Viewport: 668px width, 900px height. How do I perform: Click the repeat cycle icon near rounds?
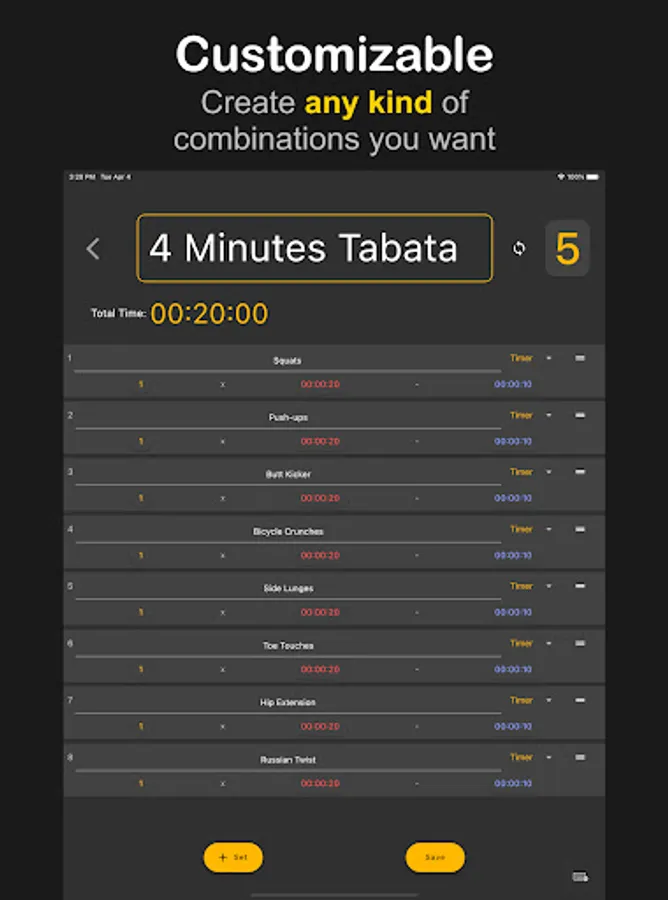click(519, 249)
